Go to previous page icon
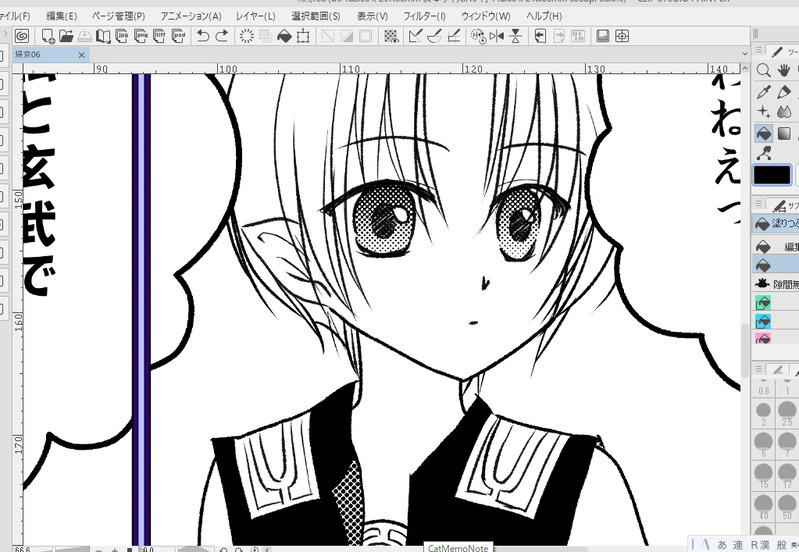The width and height of the screenshot is (799, 552). point(540,36)
